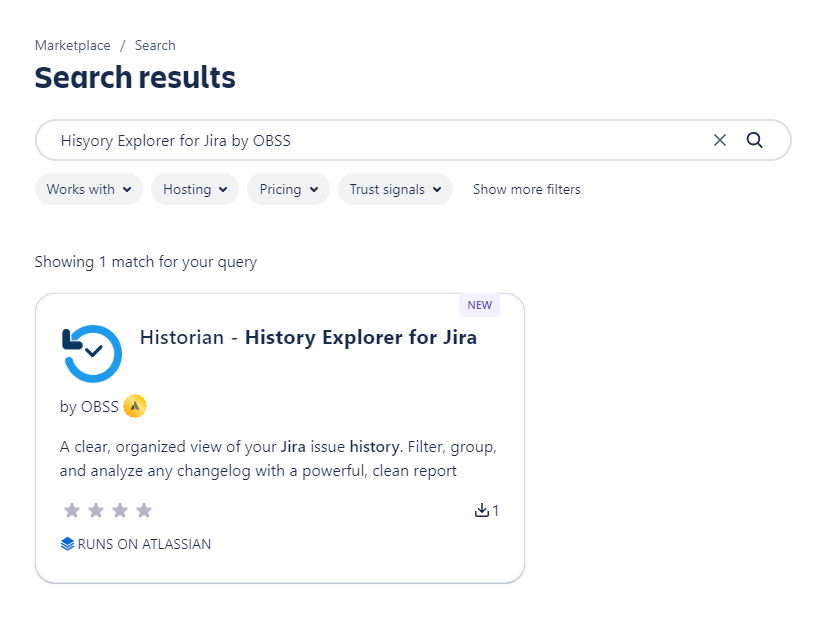This screenshot has height=625, width=836.
Task: Click the Historian app logo
Action: click(92, 353)
